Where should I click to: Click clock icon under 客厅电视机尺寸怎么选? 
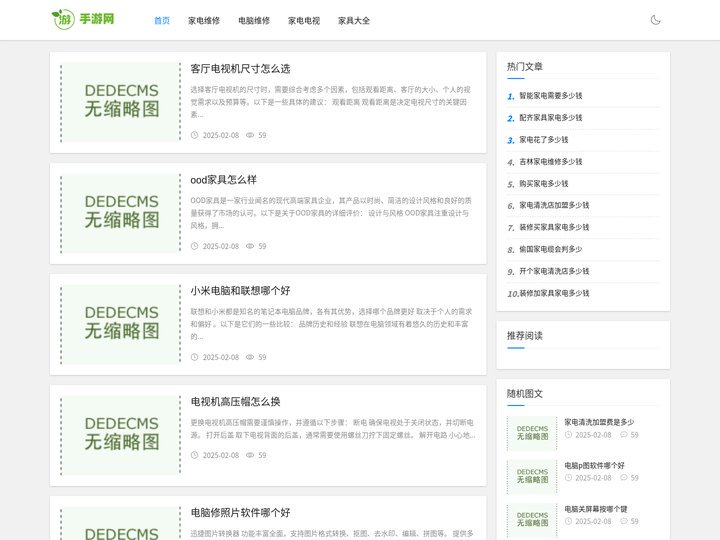(x=194, y=135)
